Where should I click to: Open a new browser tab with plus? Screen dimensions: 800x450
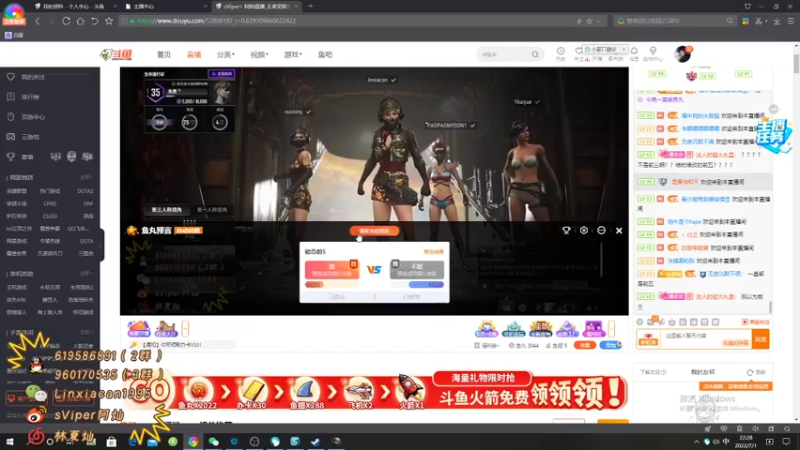tap(310, 6)
